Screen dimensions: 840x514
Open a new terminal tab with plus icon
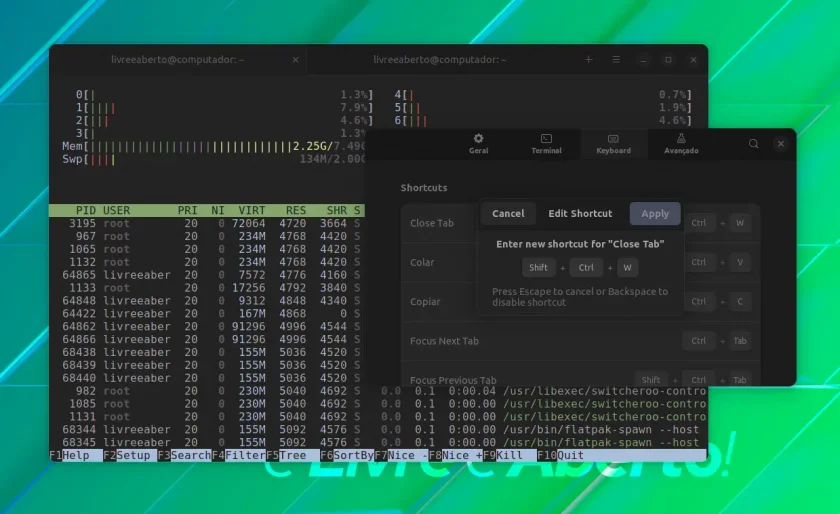pos(589,59)
